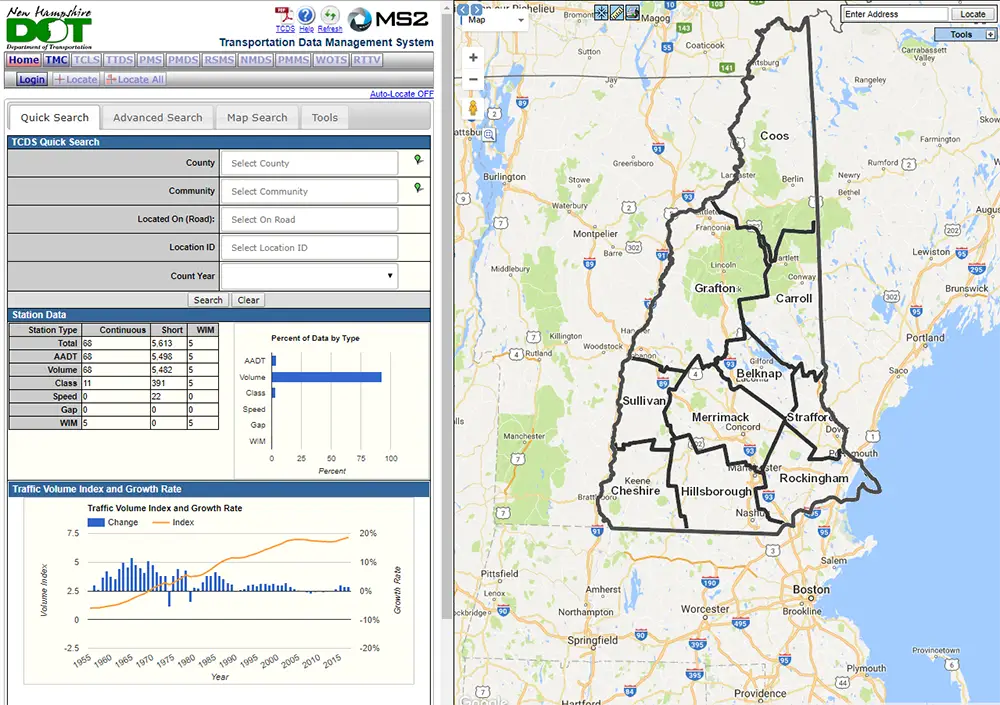Open the PMMS module menu
Image resolution: width=1000 pixels, height=705 pixels.
tap(293, 60)
